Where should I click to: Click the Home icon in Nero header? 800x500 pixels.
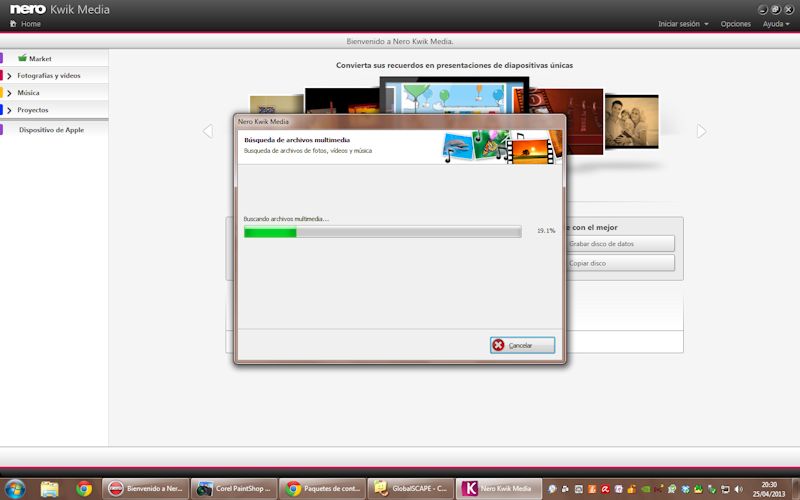(13, 23)
